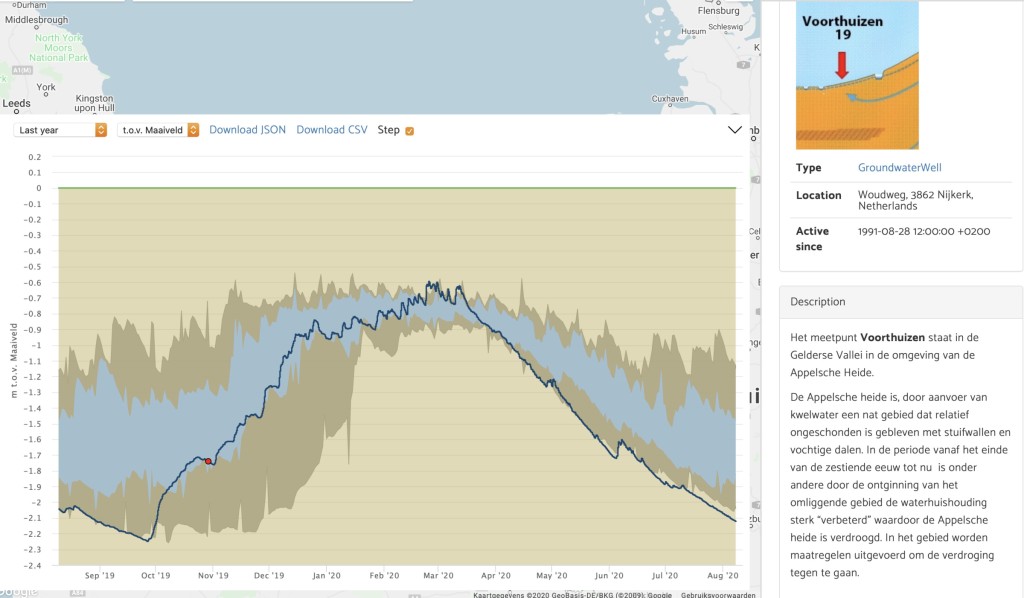1024x598 pixels.
Task: Click the 'Oct '19' x-axis label
Action: pos(155,575)
